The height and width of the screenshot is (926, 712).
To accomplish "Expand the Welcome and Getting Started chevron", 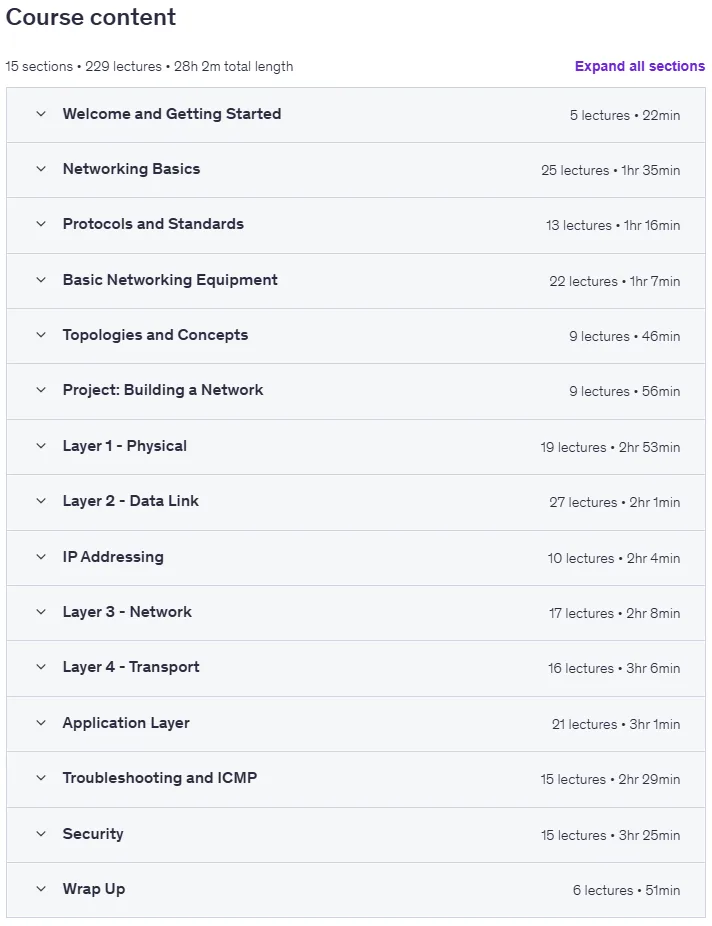I will [x=41, y=114].
